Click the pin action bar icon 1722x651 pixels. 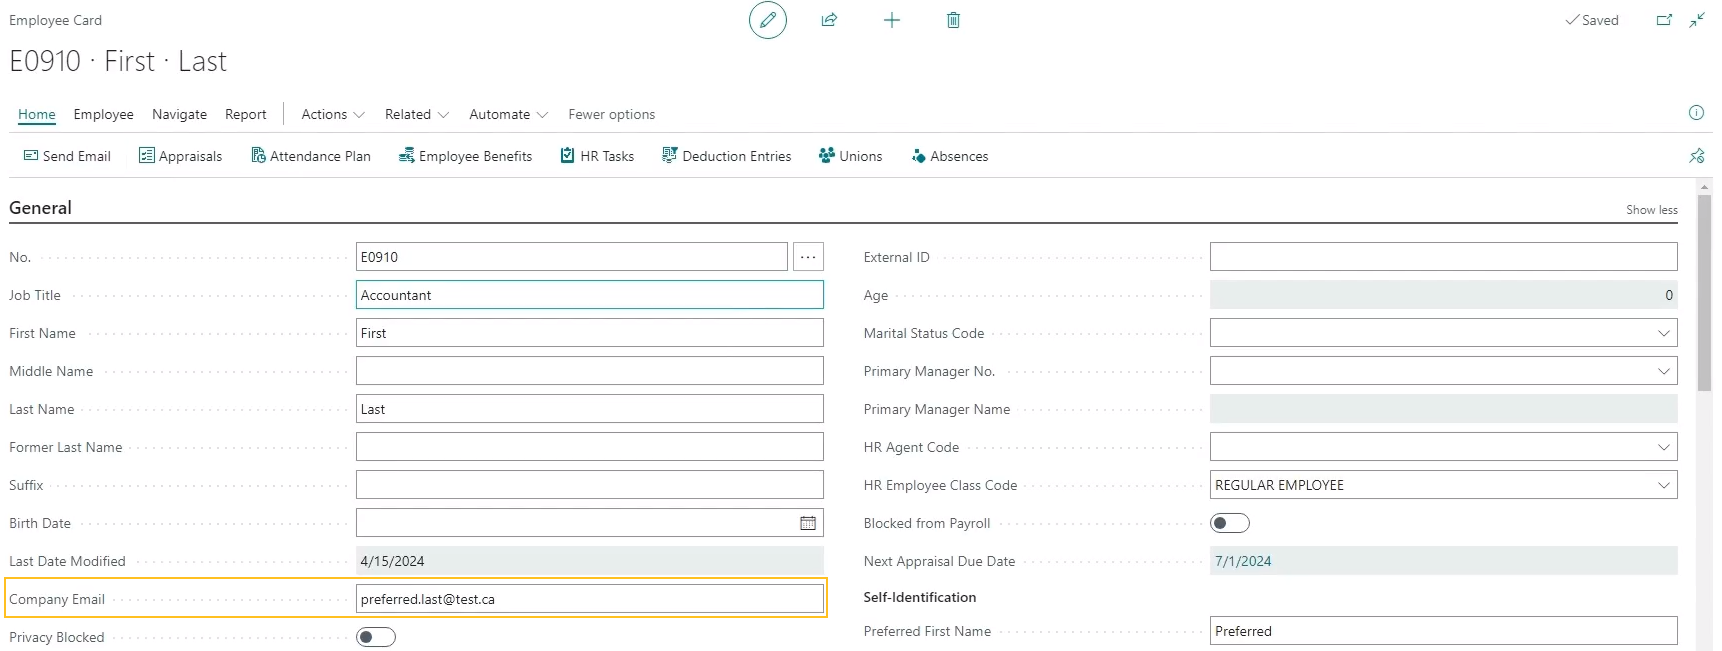tap(1696, 156)
